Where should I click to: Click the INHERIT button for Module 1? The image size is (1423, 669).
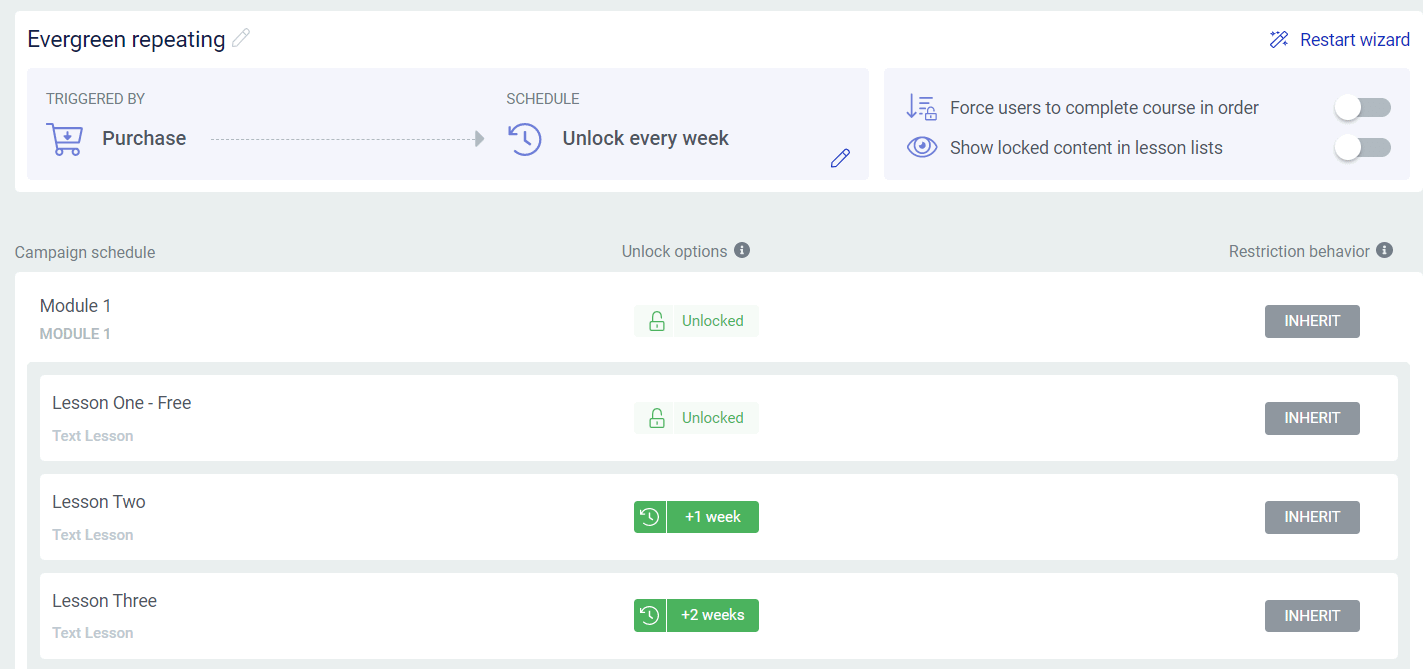tap(1312, 321)
